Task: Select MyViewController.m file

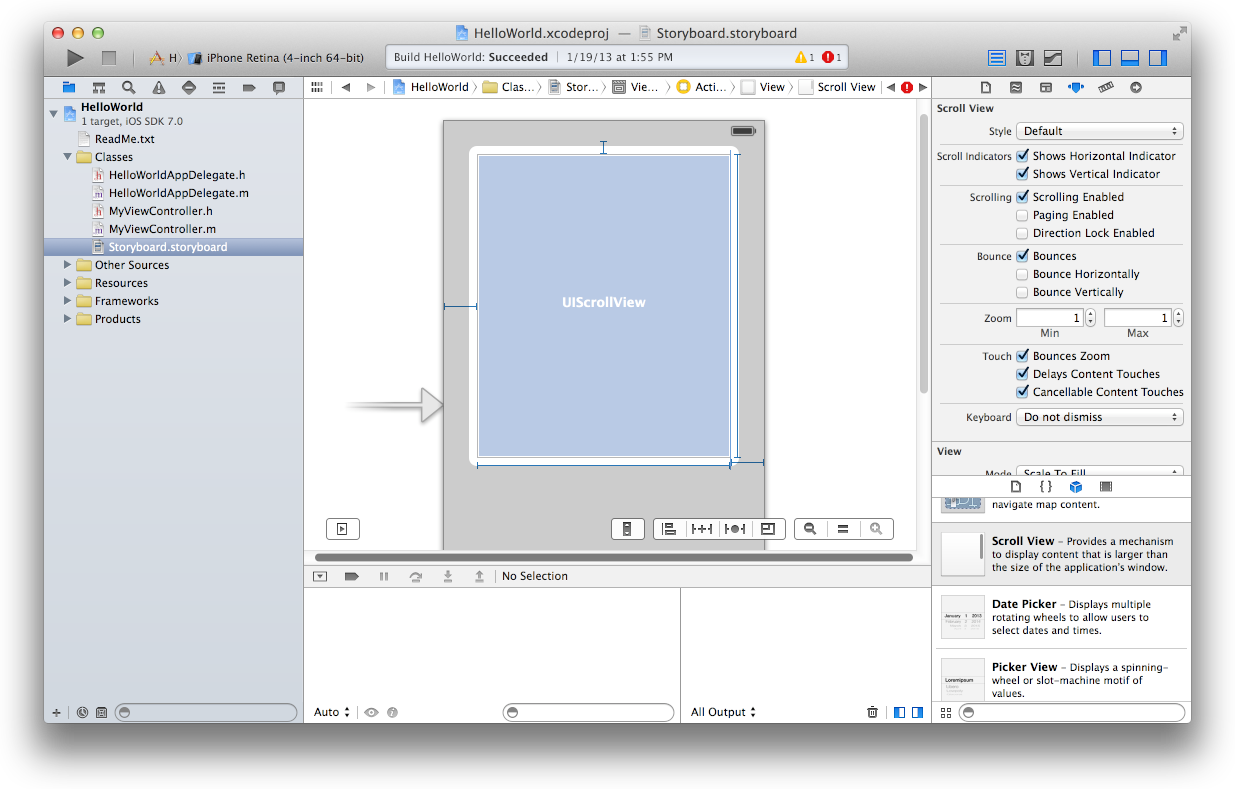Action: (162, 229)
